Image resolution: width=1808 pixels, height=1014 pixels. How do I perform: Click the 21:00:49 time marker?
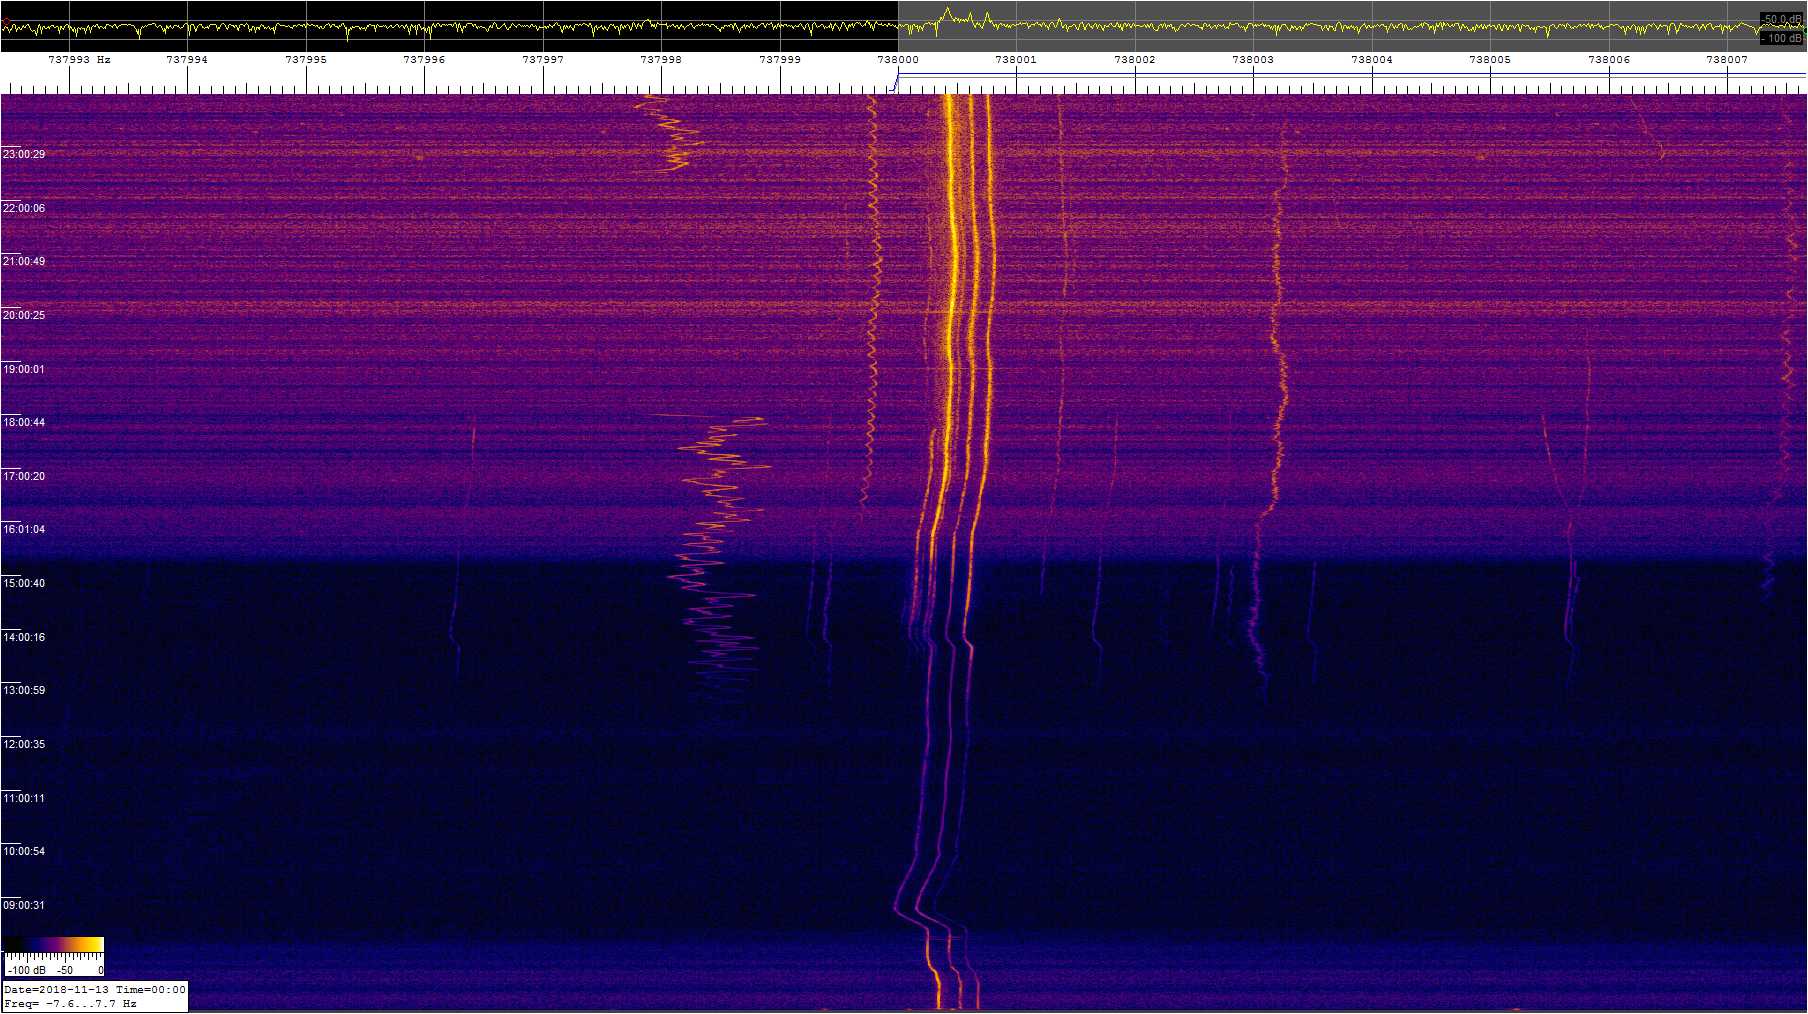point(24,261)
